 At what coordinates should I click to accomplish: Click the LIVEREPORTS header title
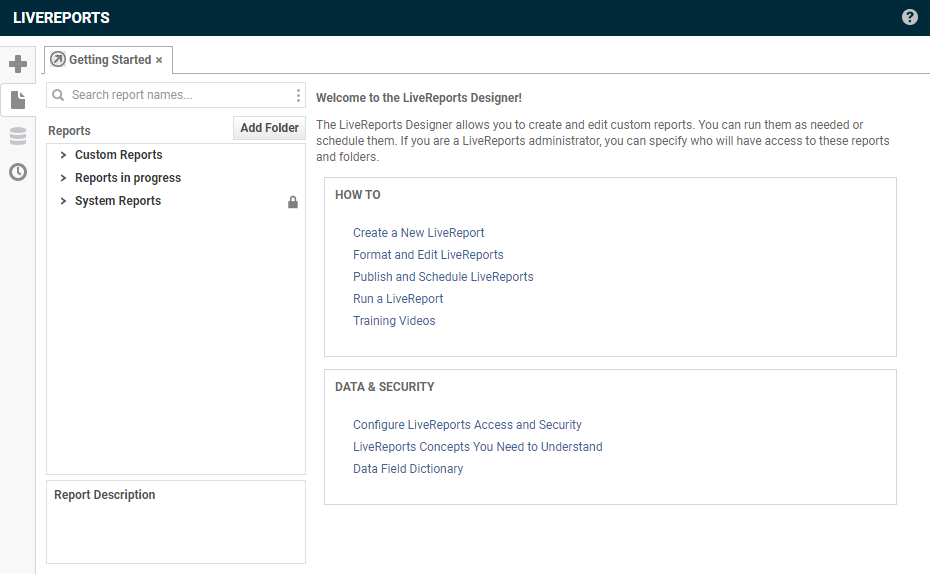(61, 18)
